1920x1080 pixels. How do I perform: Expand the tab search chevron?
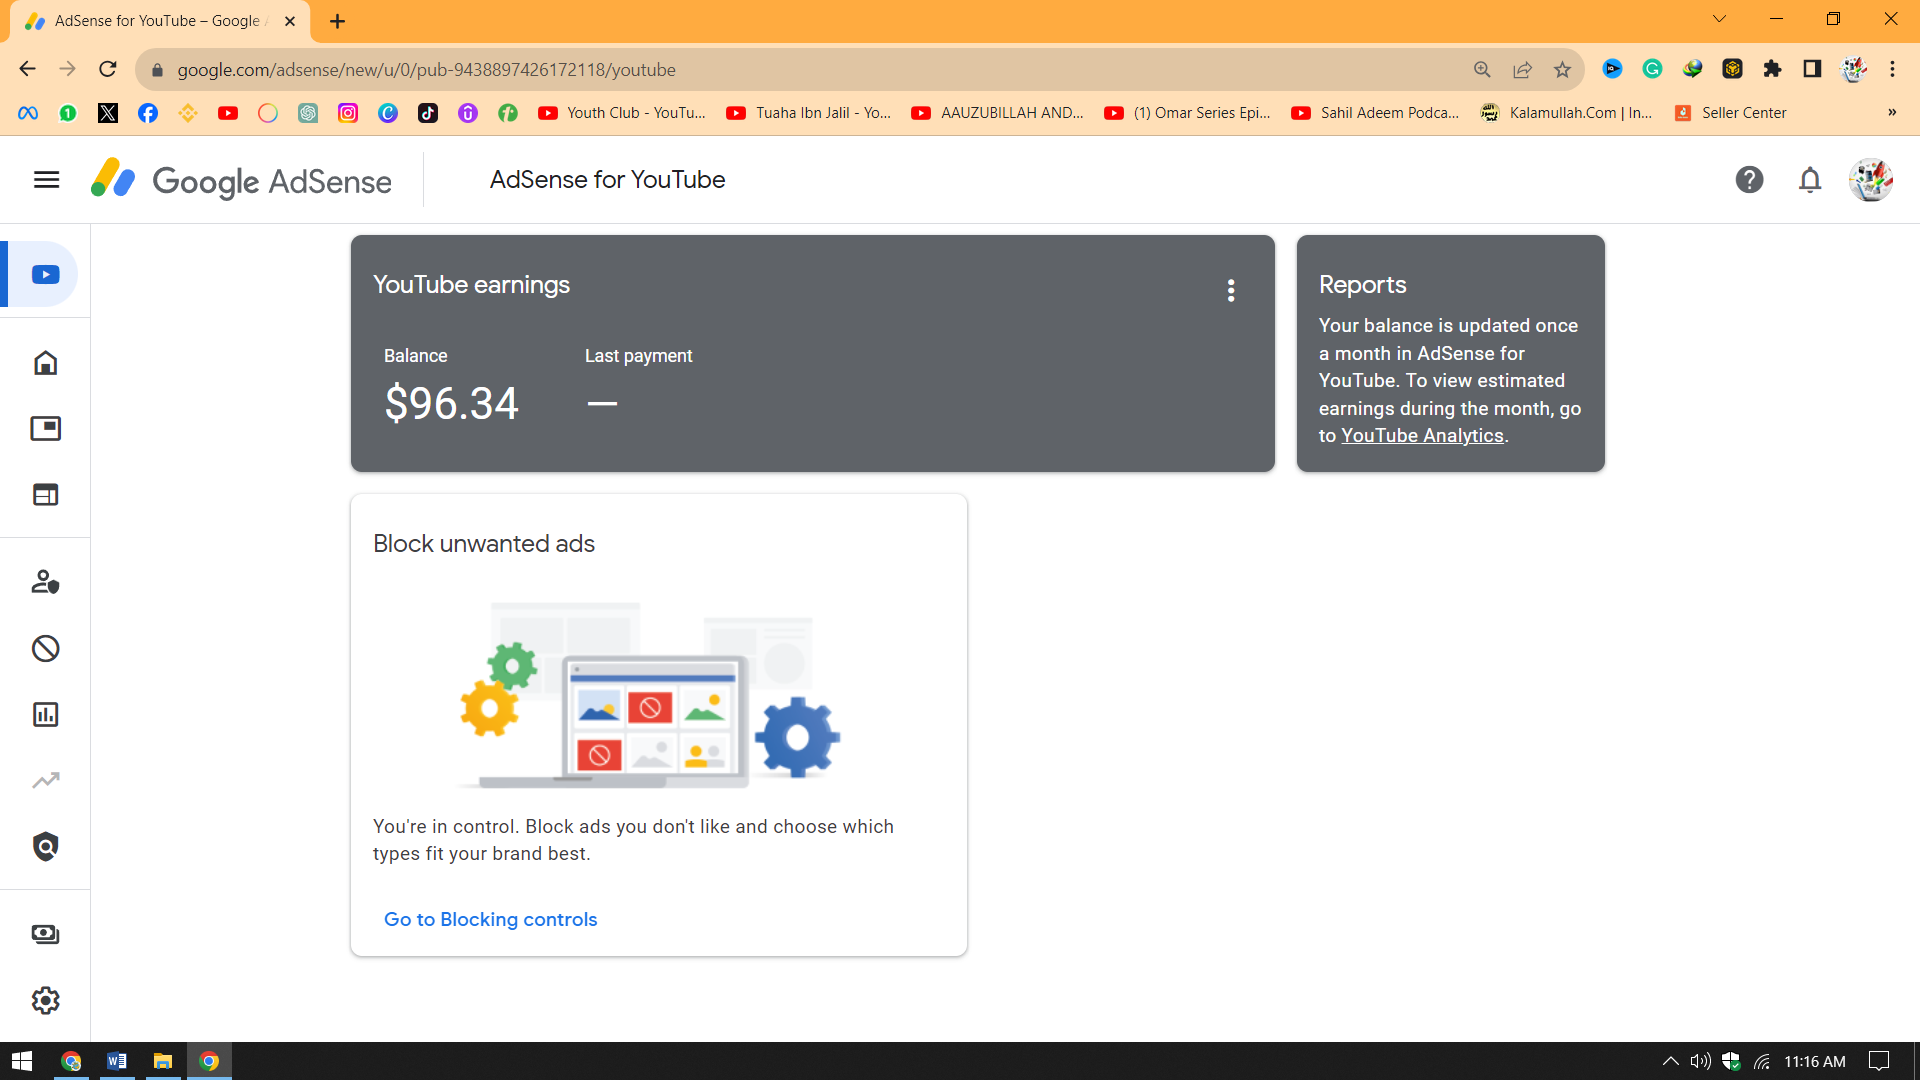1719,19
